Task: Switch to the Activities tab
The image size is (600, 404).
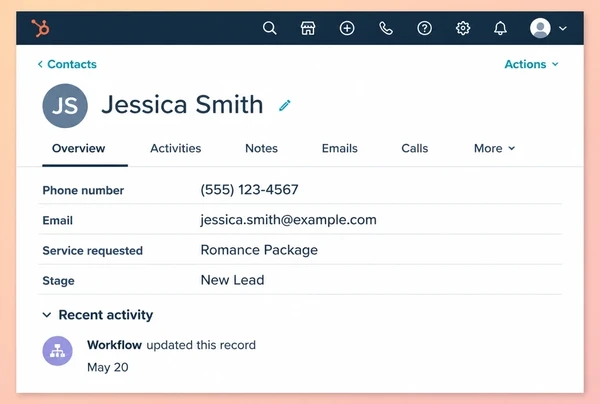Action: coord(175,148)
